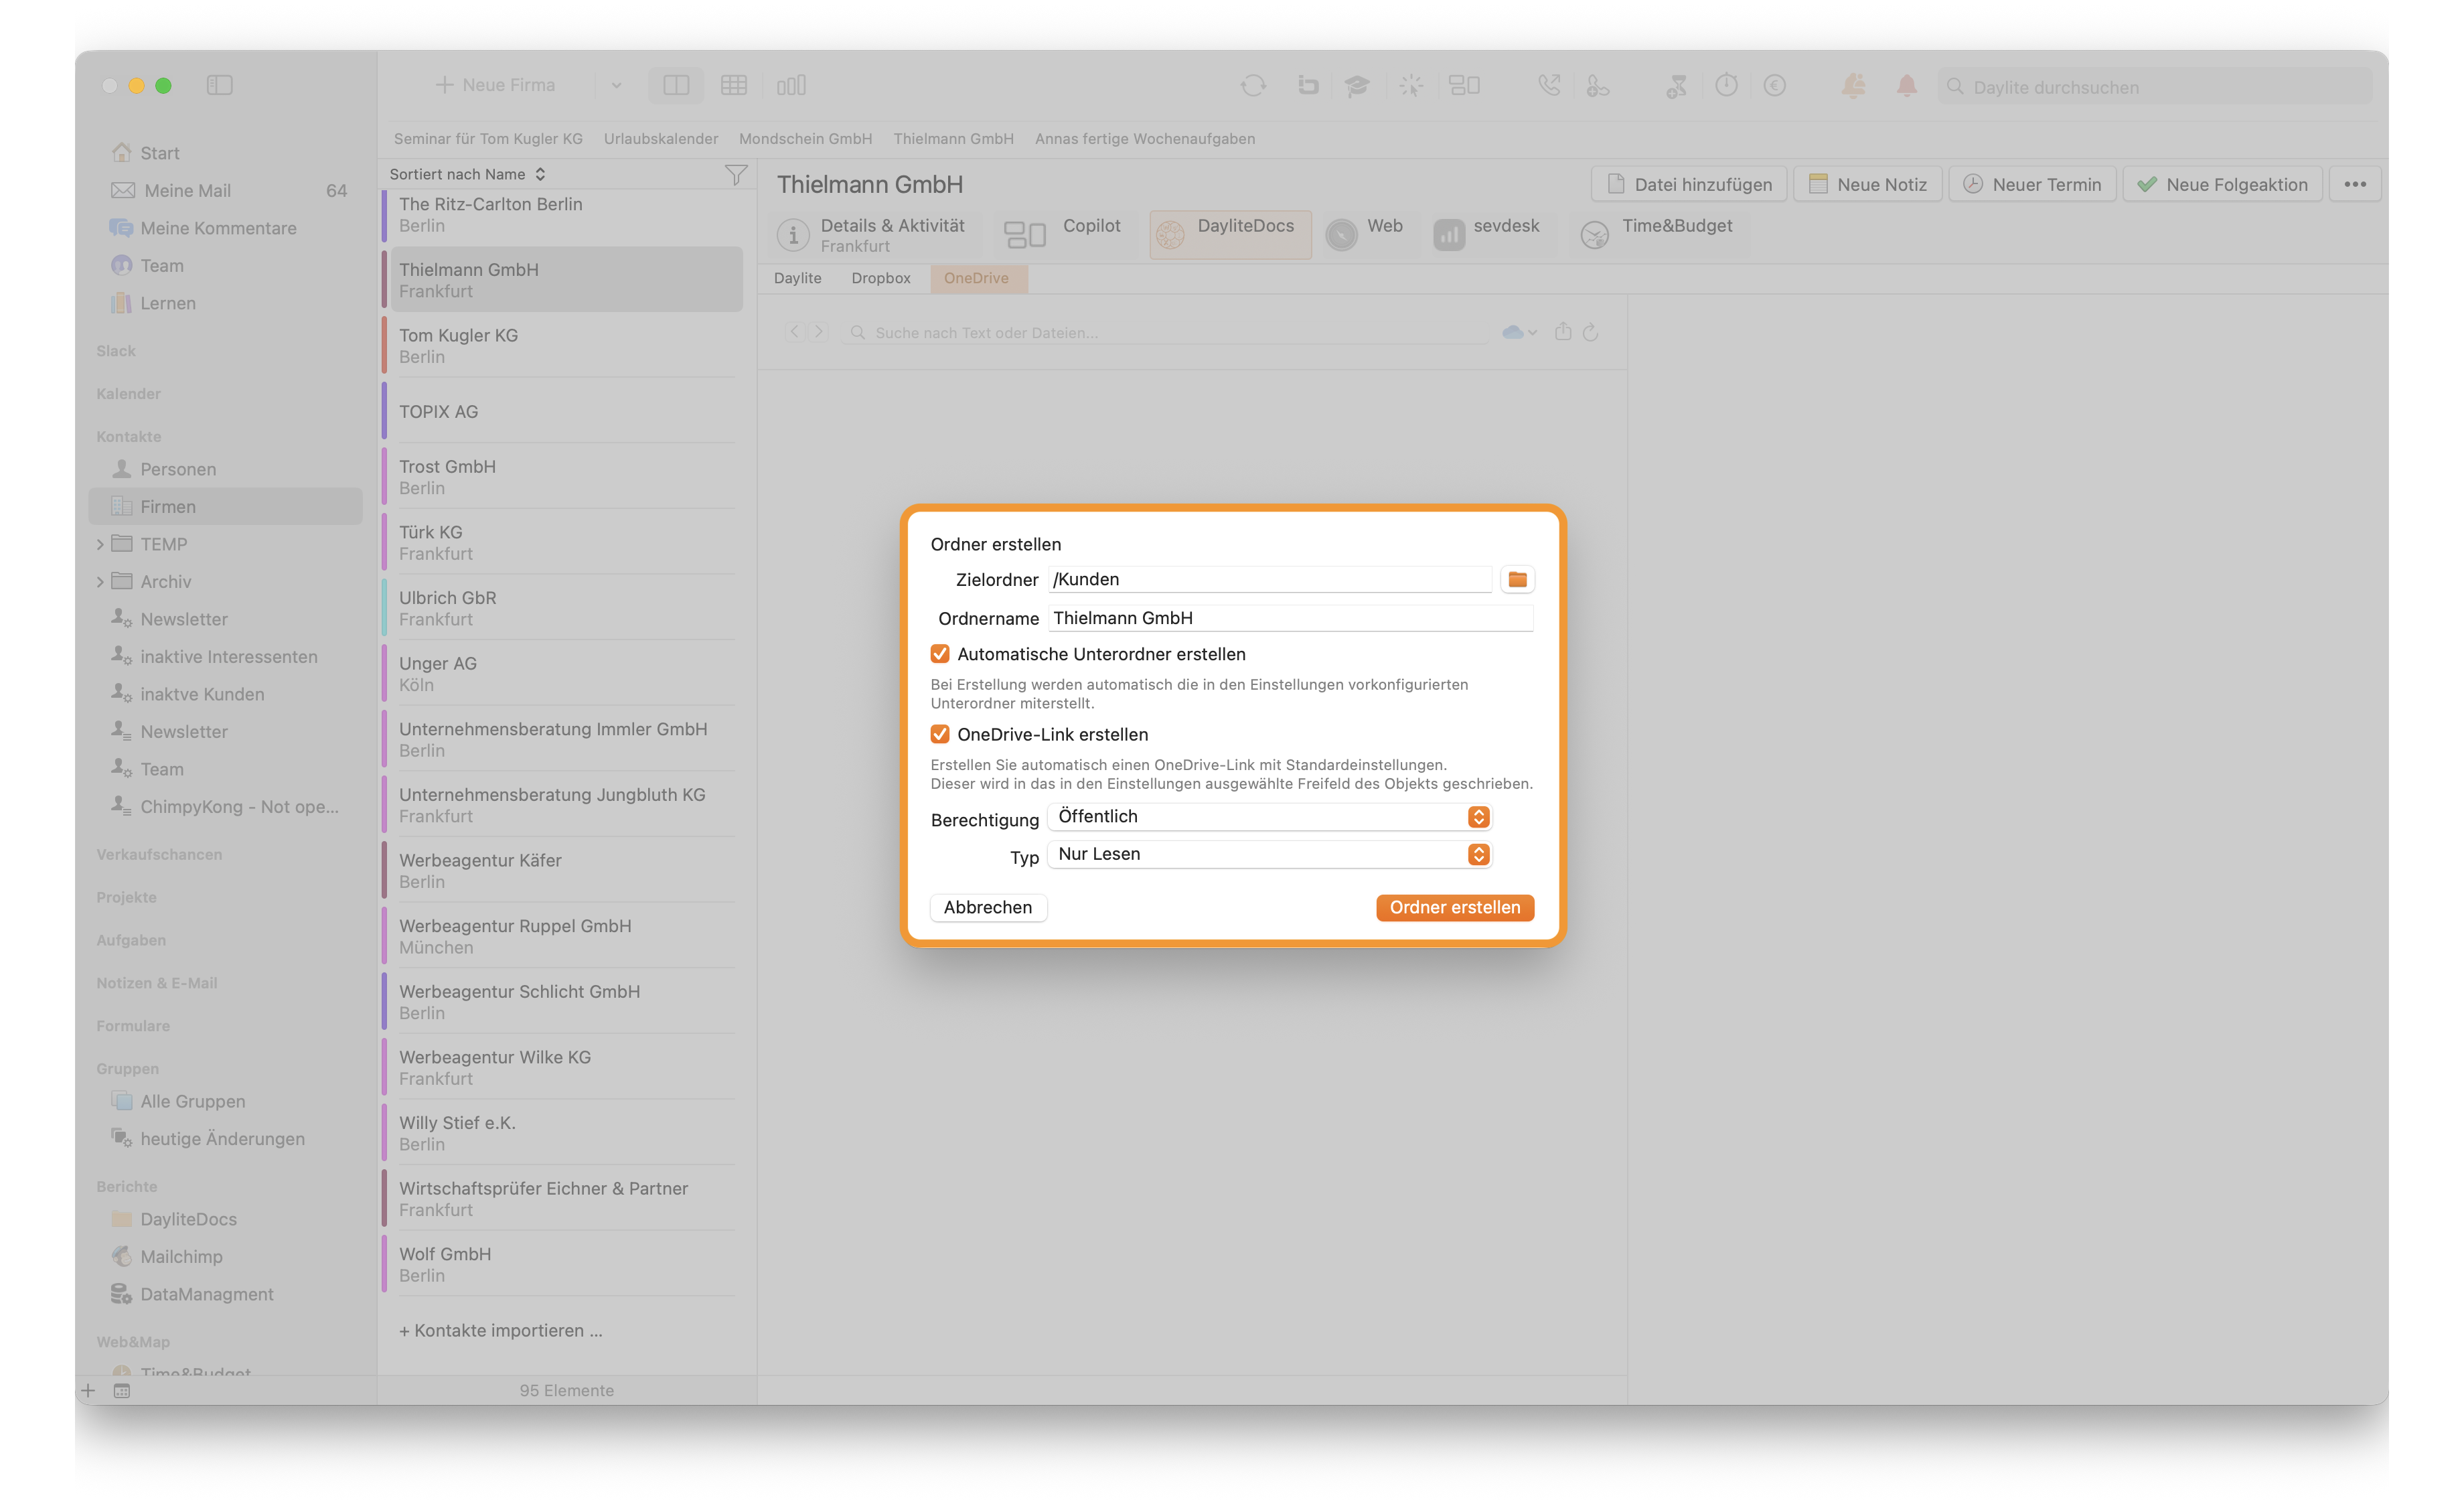Open Meine Mail in sidebar
This screenshot has height=1504, width=2464.
coord(187,190)
